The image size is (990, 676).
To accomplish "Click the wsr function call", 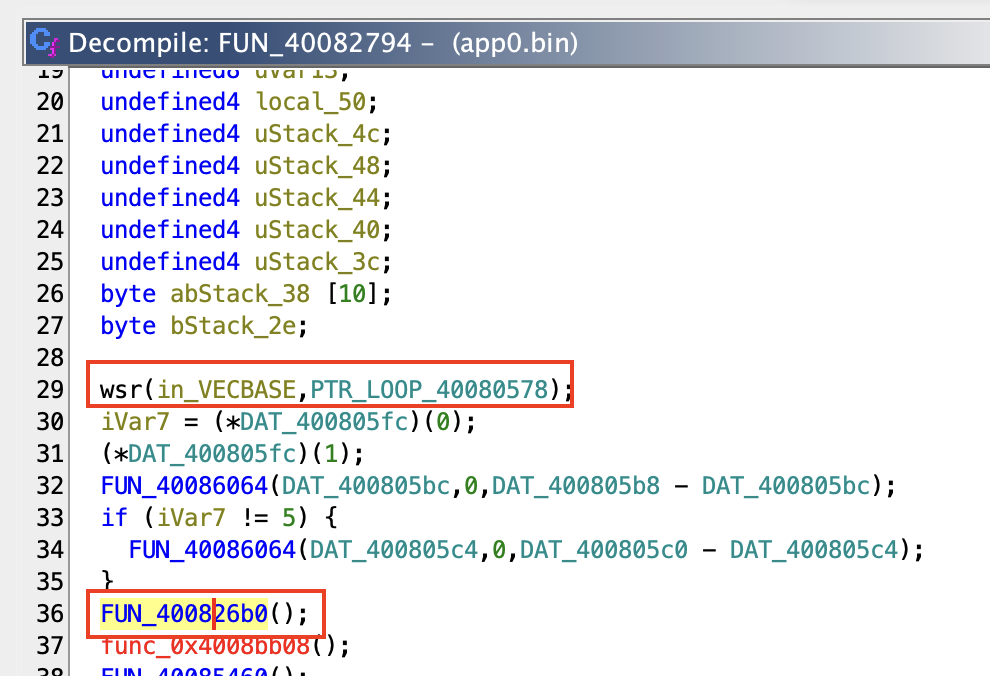I will click(121, 390).
